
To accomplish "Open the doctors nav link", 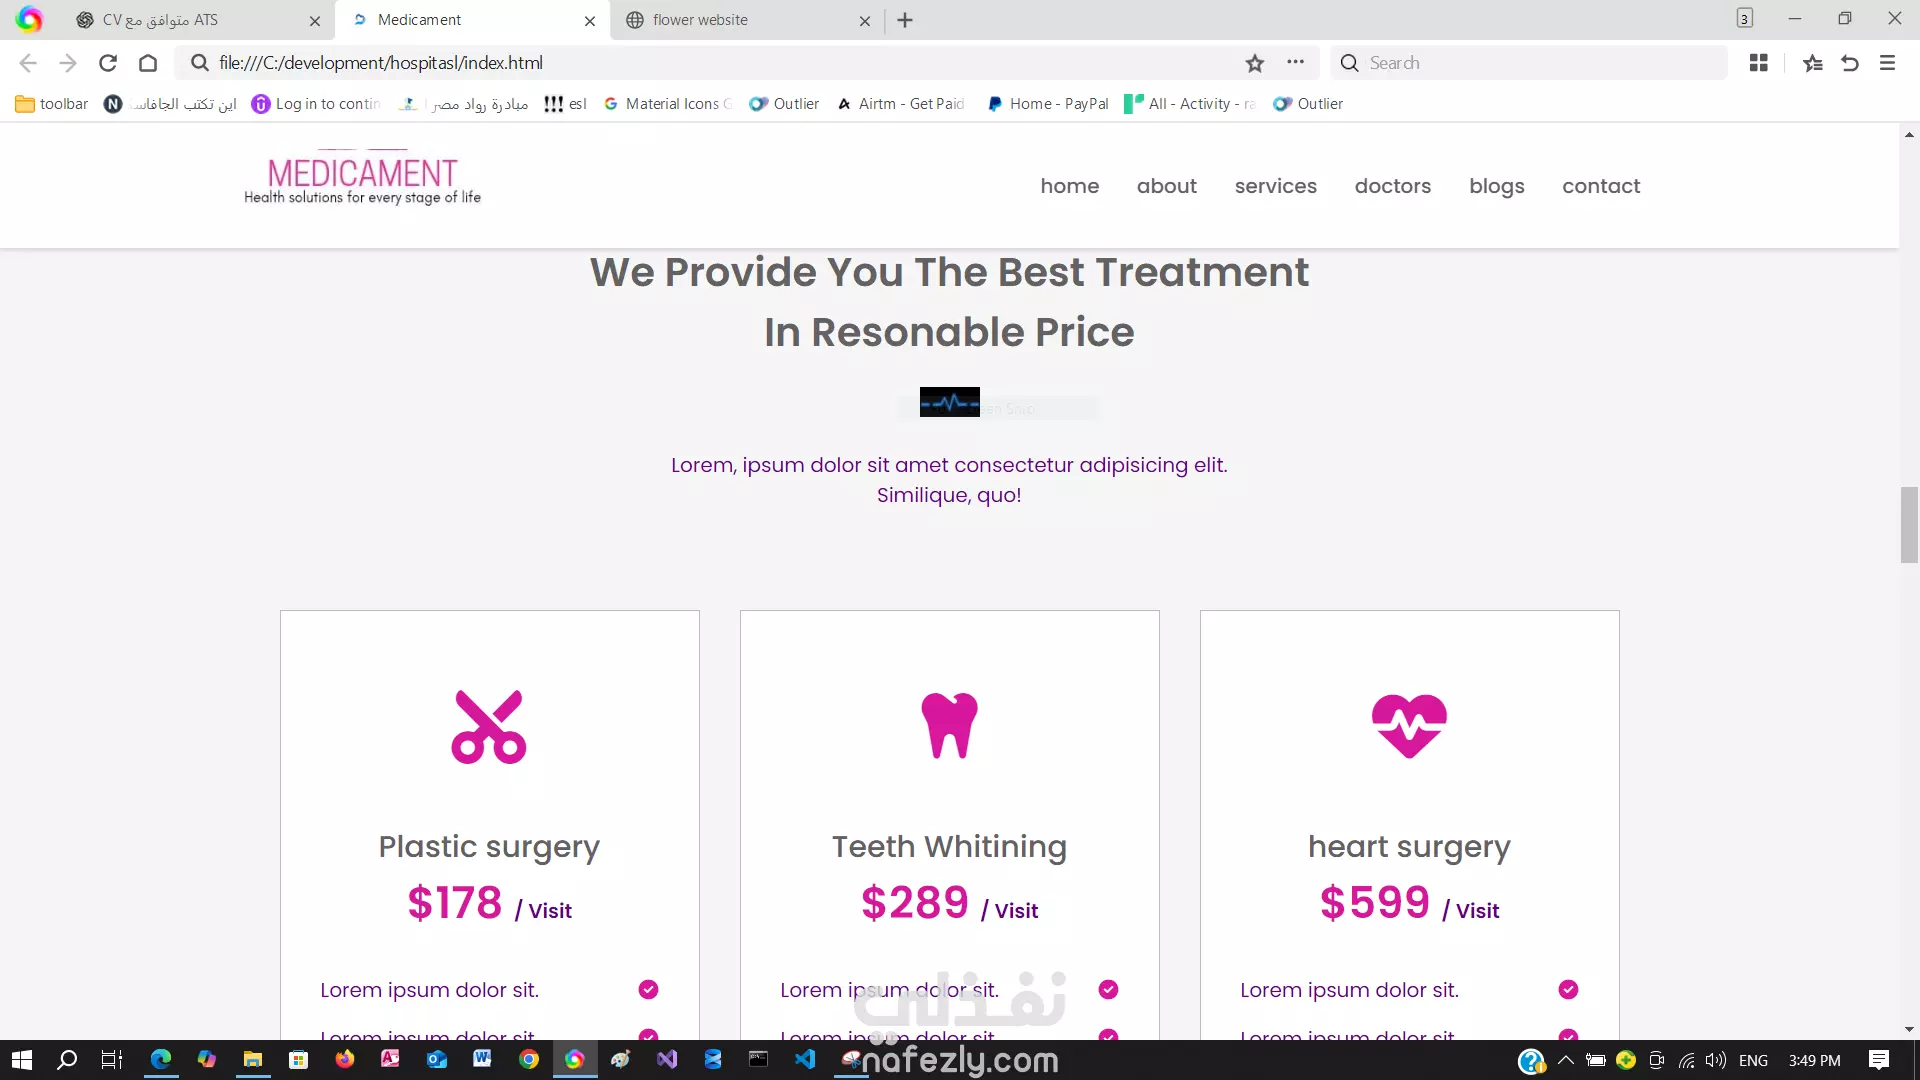I will coord(1392,186).
